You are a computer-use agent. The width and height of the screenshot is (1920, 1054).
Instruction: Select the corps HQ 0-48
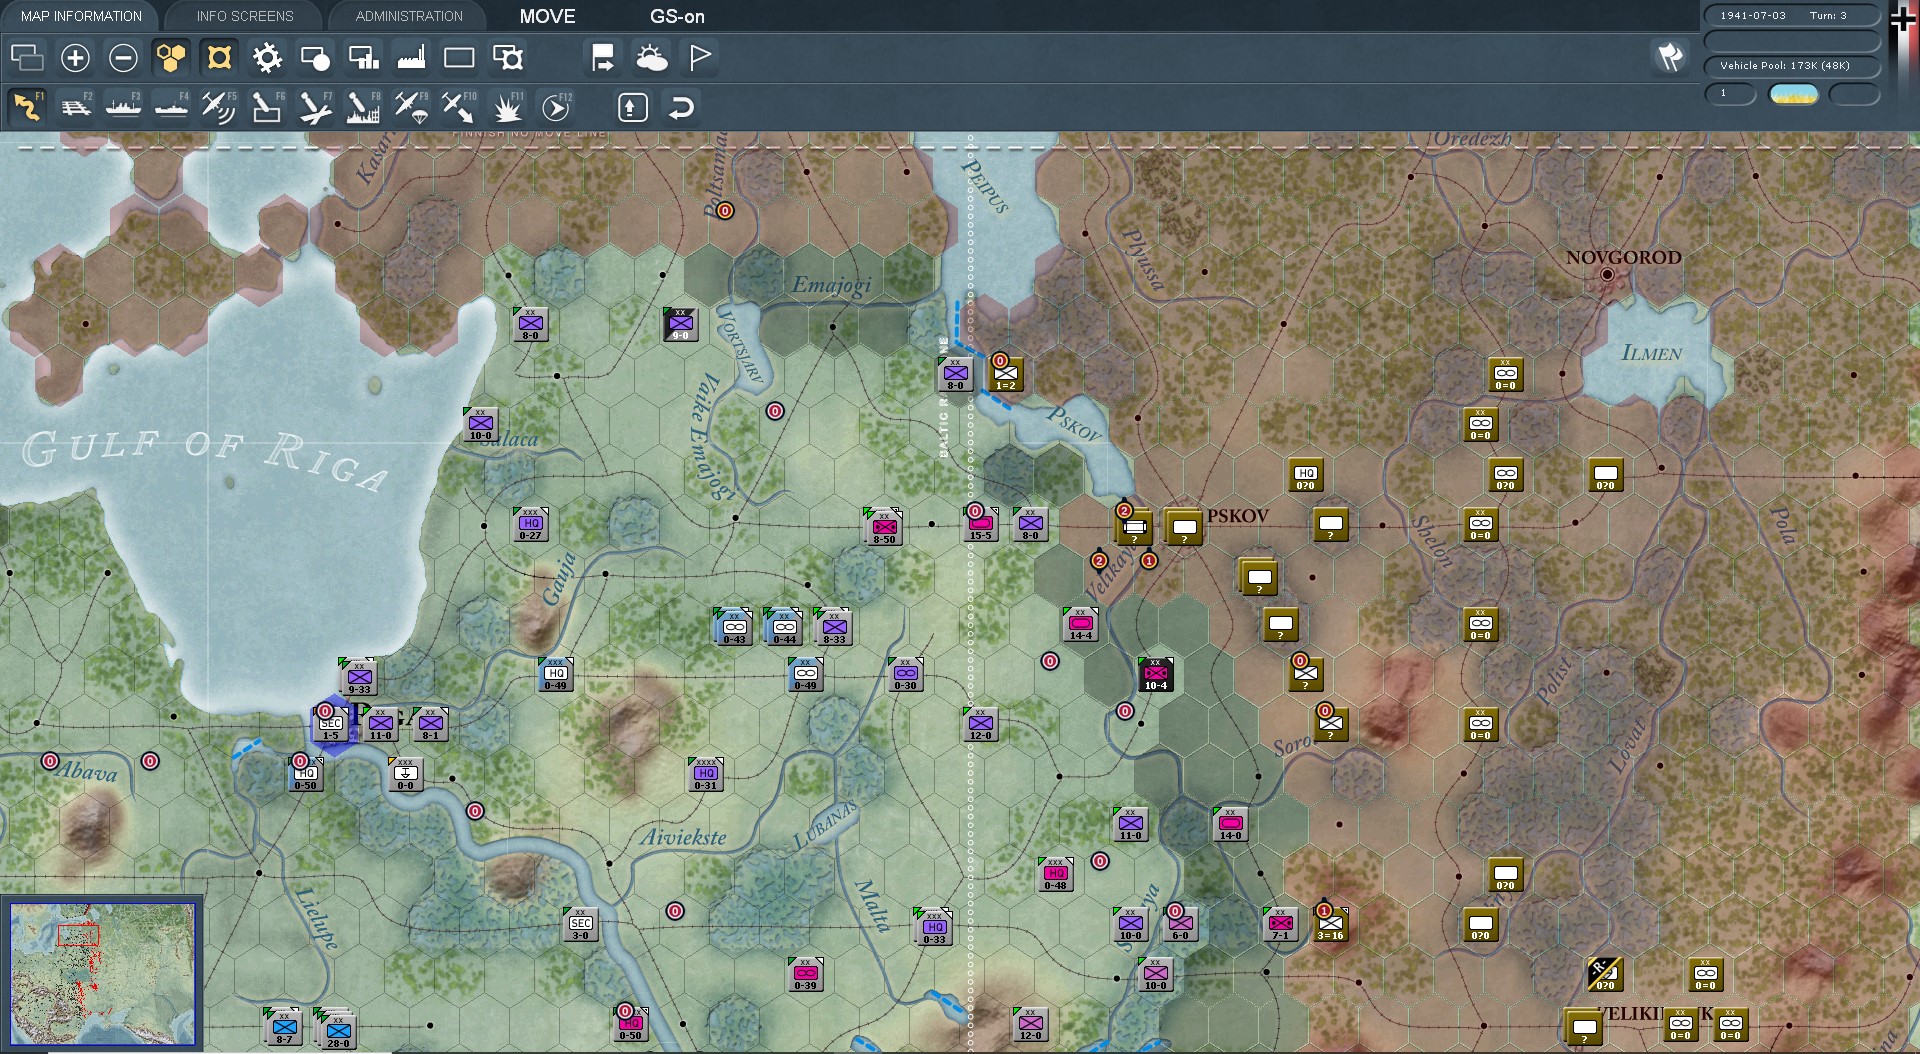1056,874
